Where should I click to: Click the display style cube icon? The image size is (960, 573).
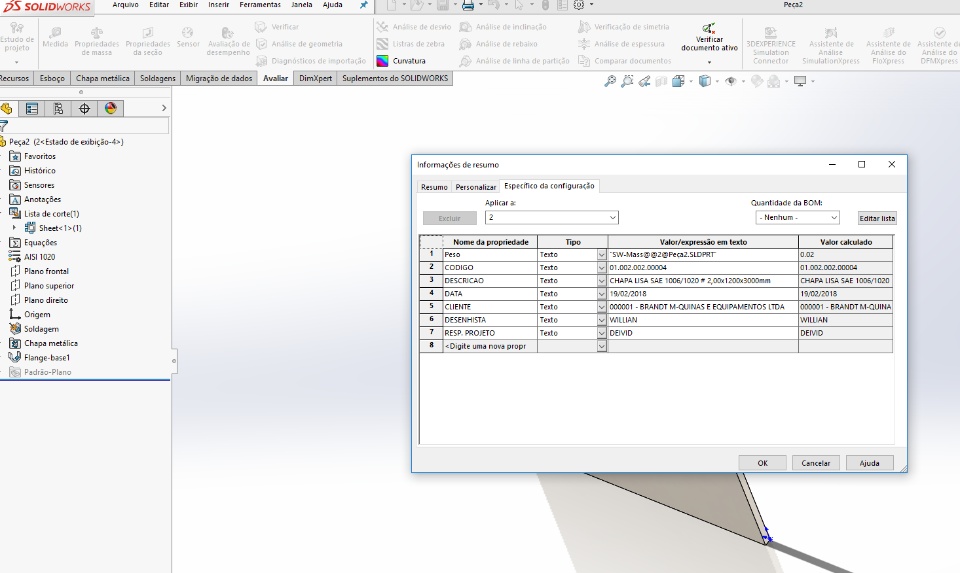(705, 81)
